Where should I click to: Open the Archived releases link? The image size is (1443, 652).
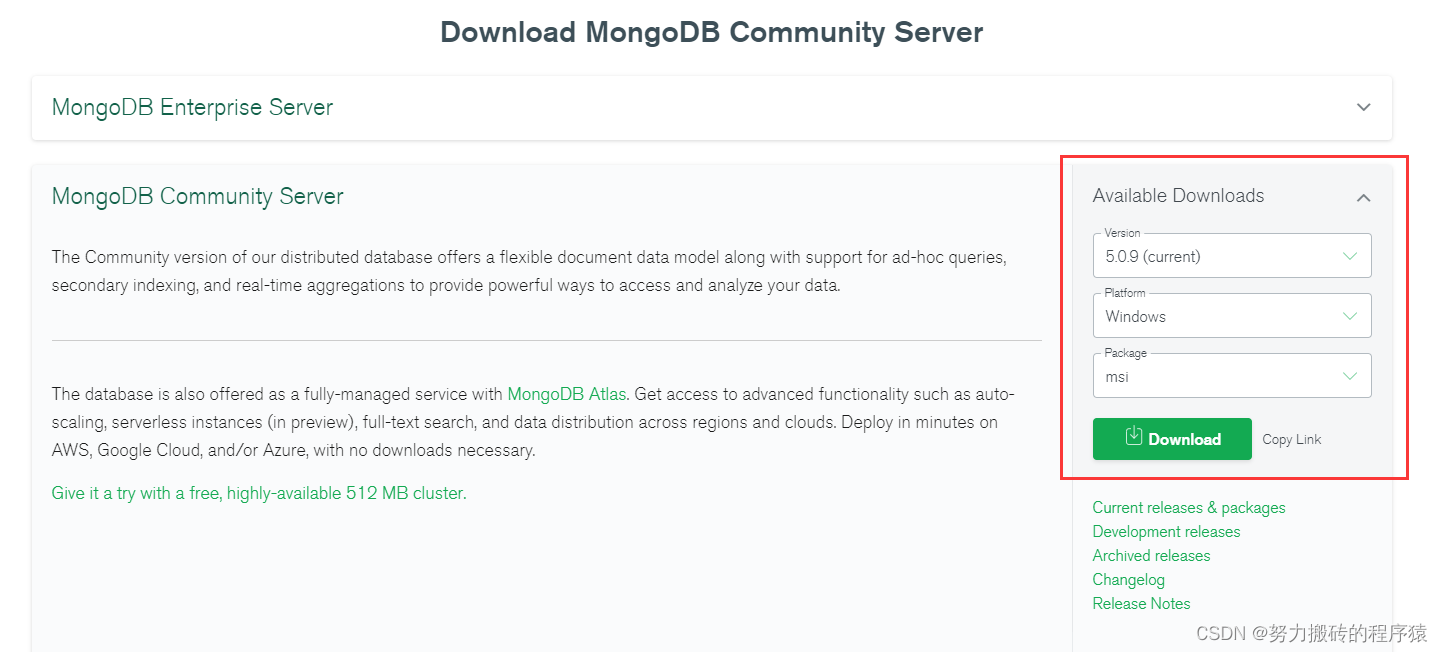point(1151,556)
